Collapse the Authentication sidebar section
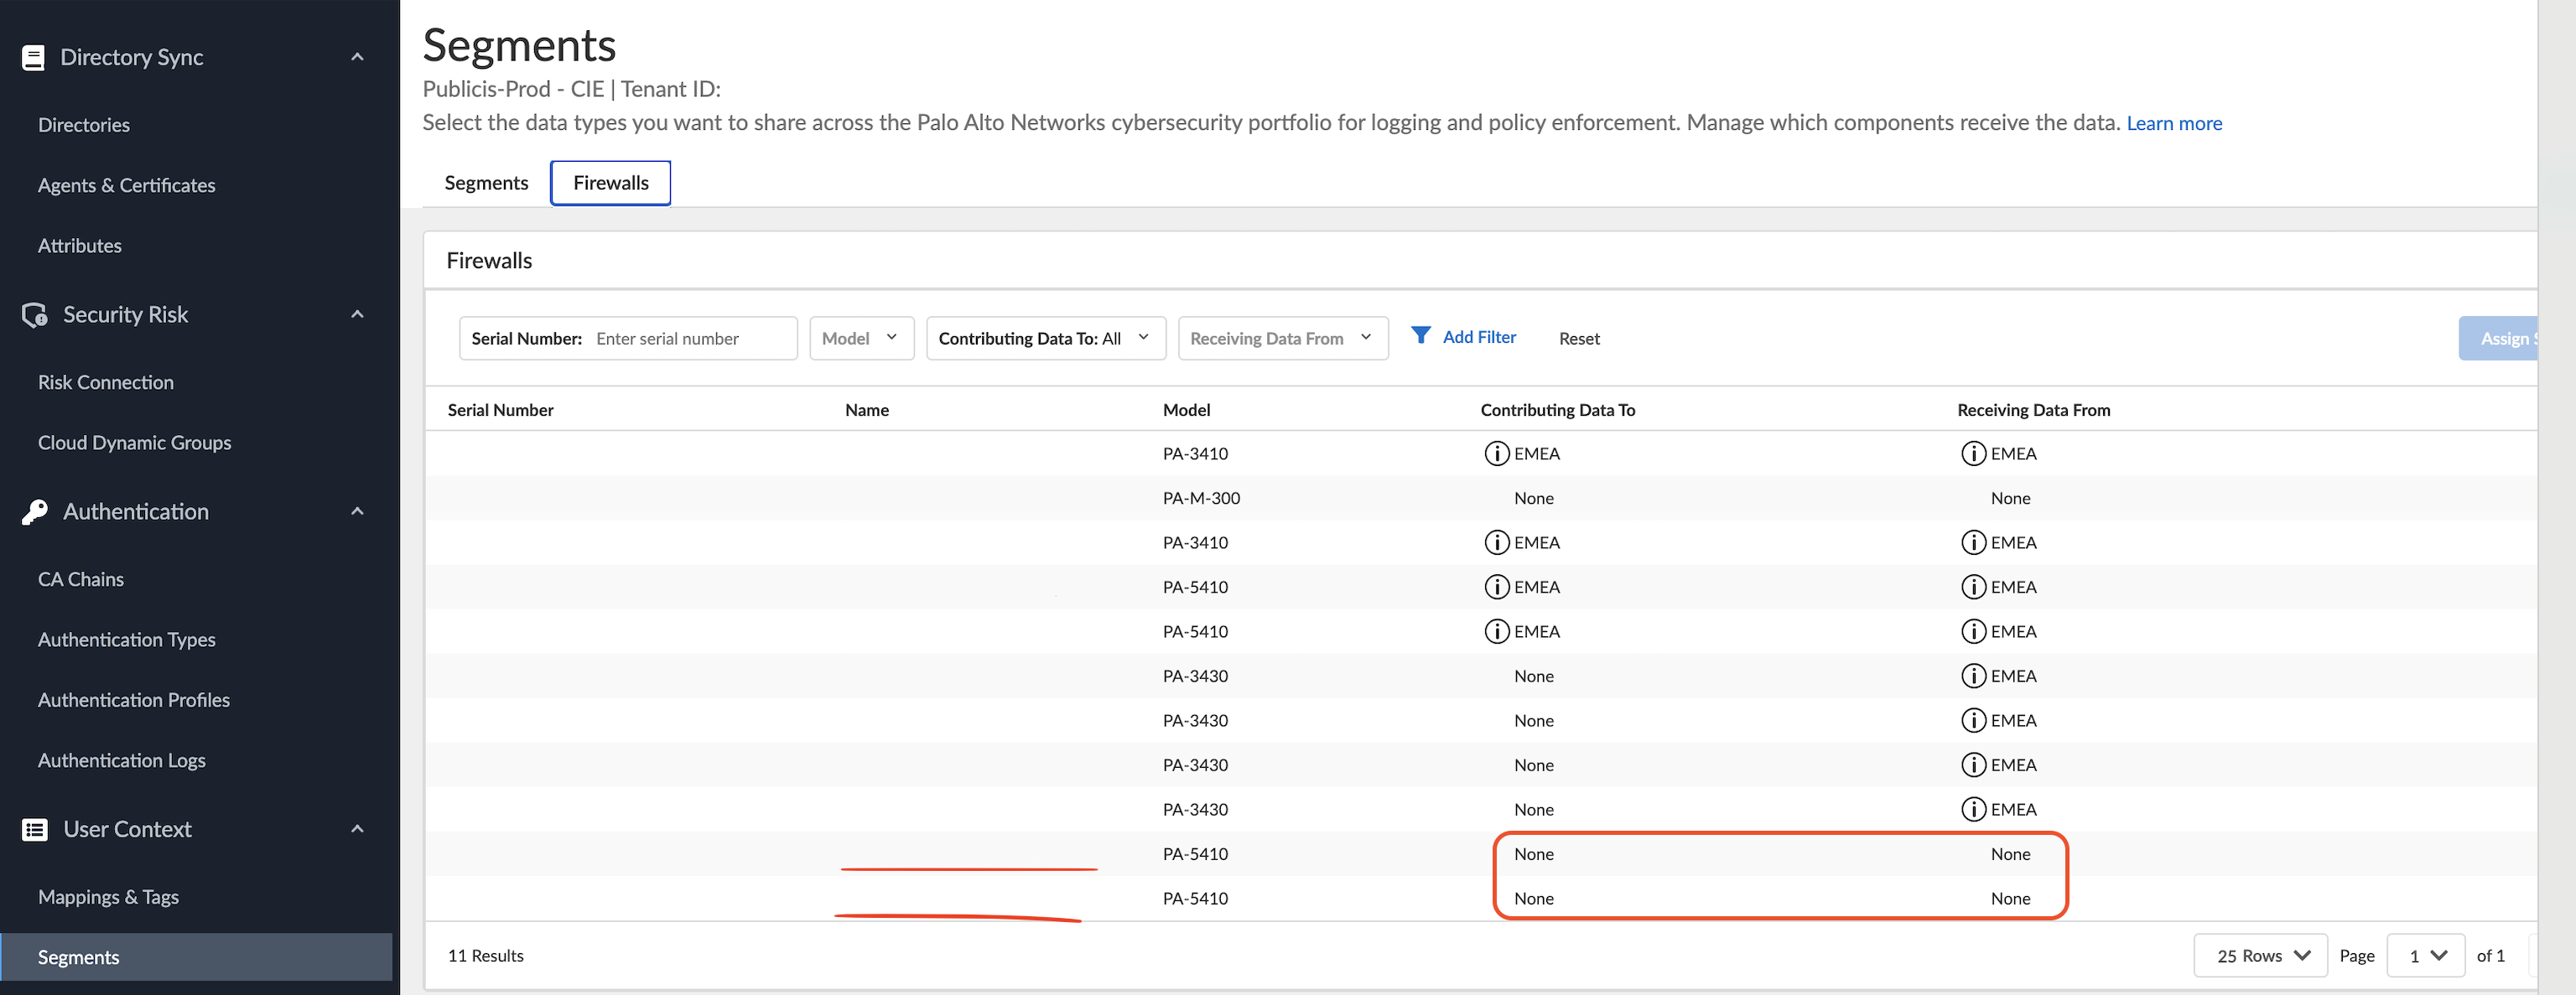Image resolution: width=2576 pixels, height=995 pixels. (x=357, y=512)
